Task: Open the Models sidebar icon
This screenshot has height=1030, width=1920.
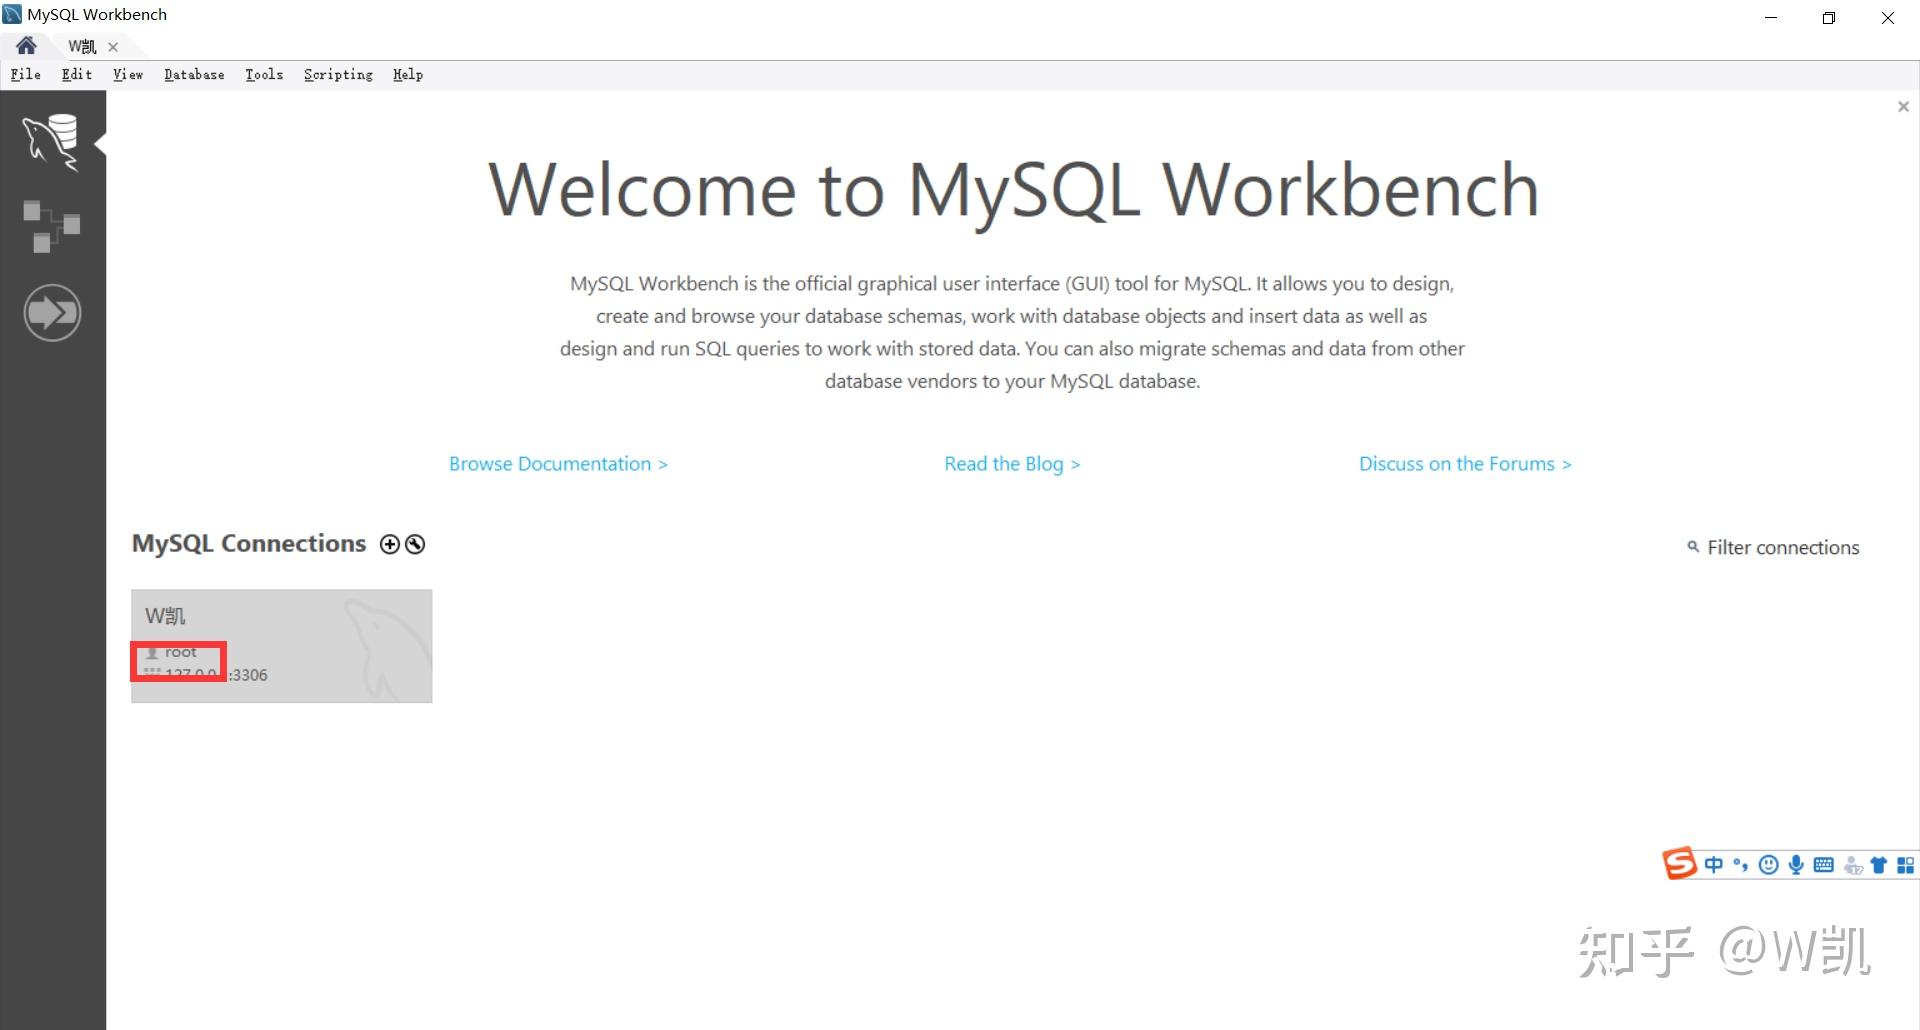Action: (51, 226)
